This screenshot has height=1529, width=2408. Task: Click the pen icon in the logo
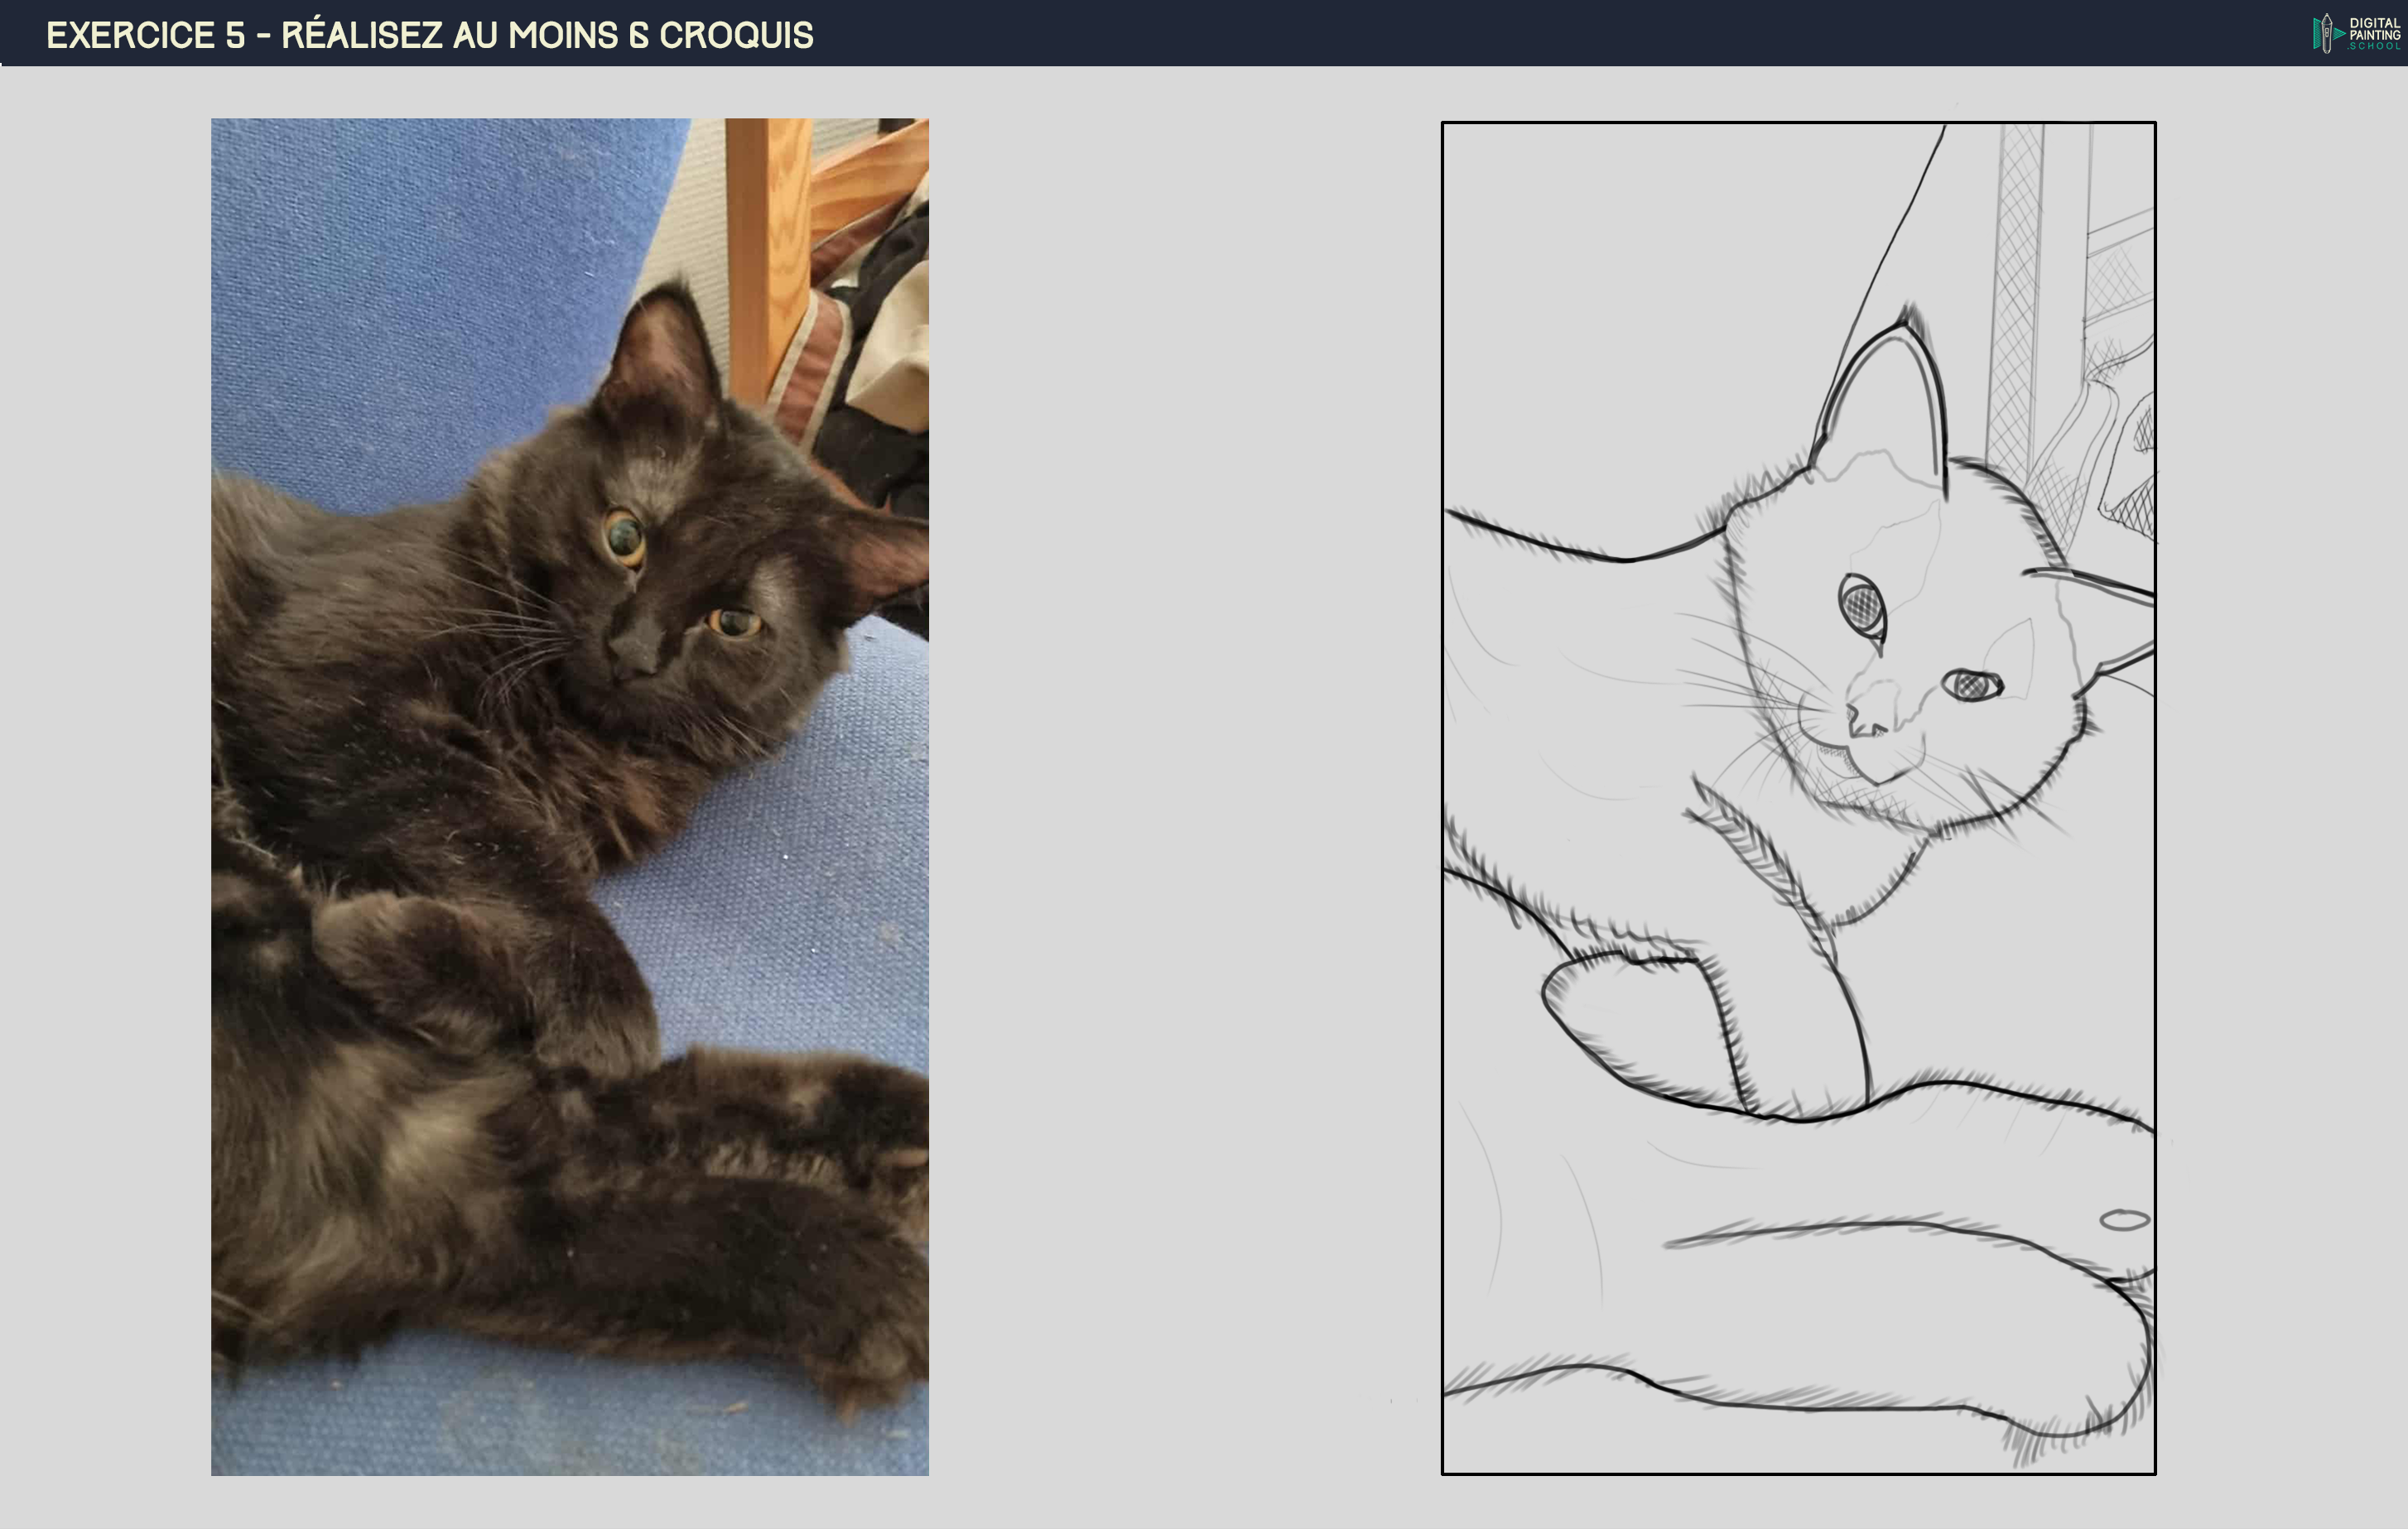(x=2326, y=33)
